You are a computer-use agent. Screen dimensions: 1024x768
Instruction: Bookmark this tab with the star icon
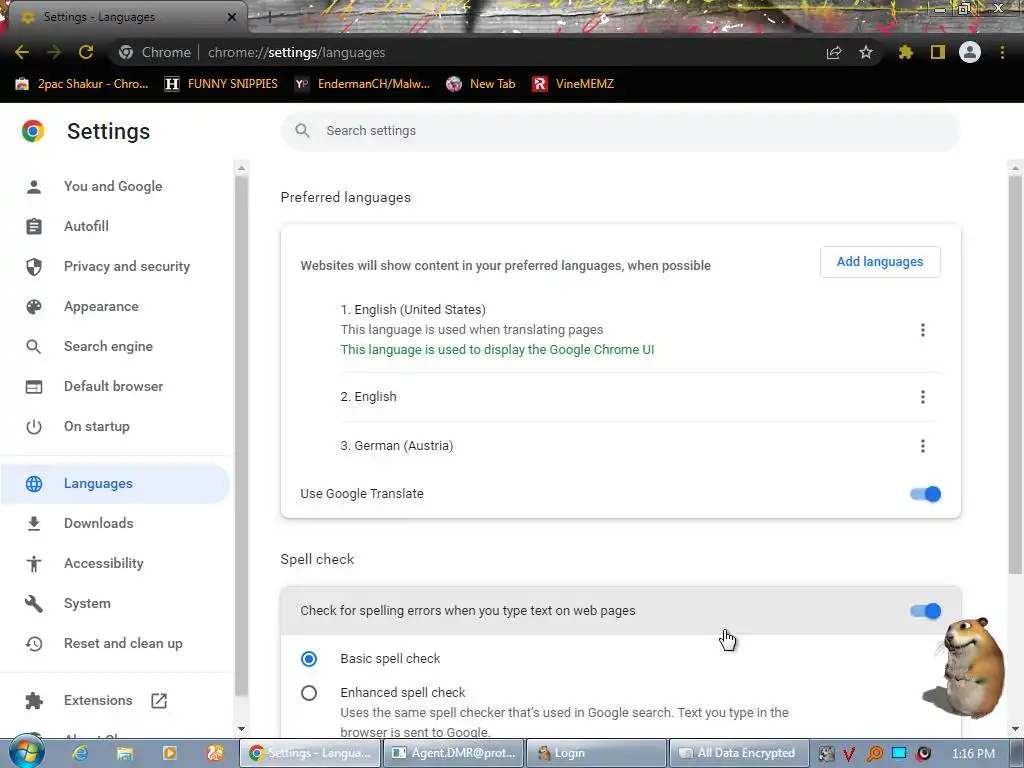(x=866, y=52)
